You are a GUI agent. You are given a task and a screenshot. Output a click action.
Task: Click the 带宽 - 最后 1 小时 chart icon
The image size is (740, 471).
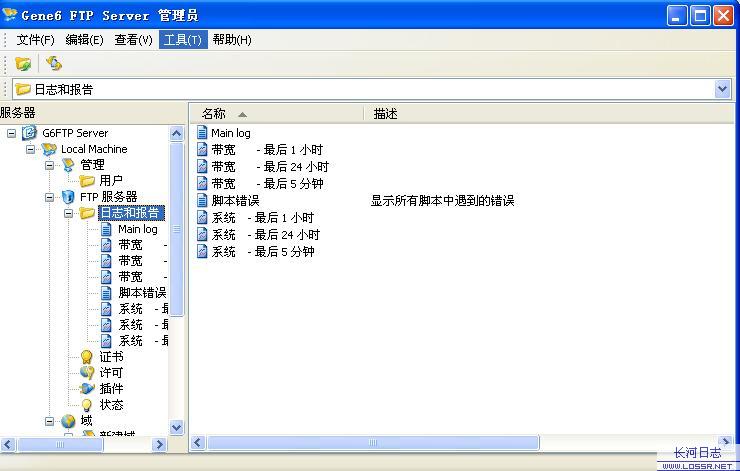pos(202,150)
